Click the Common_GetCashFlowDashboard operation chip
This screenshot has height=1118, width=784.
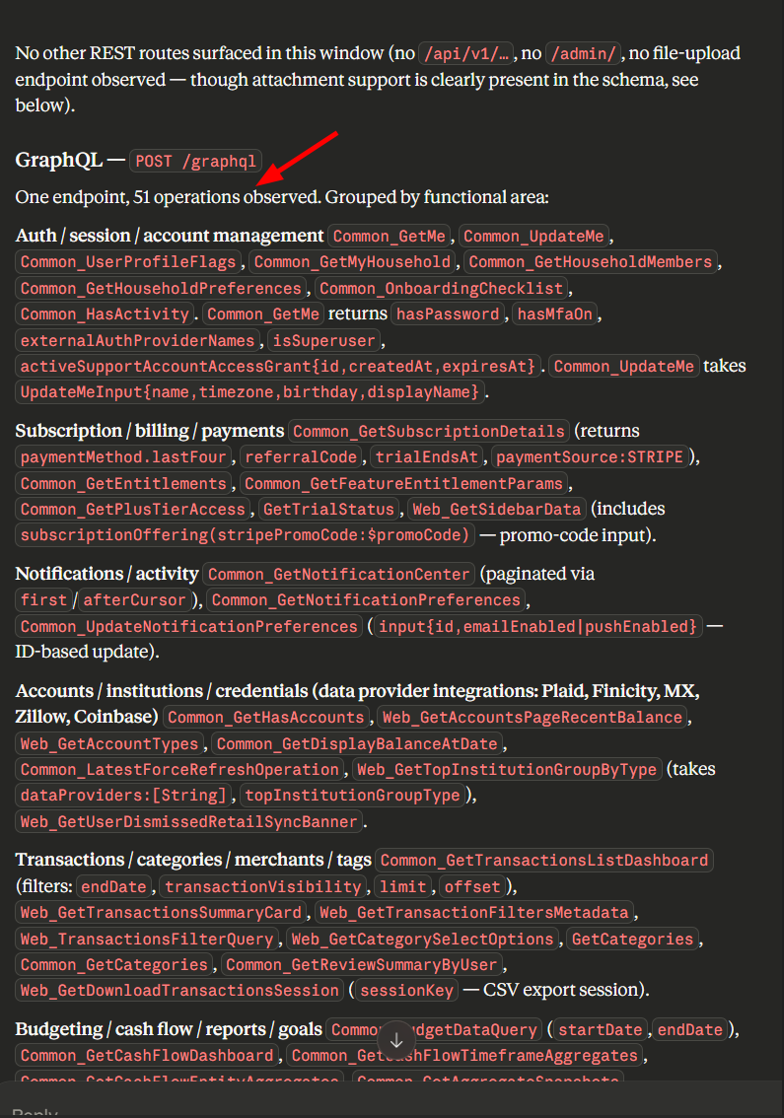147,1055
